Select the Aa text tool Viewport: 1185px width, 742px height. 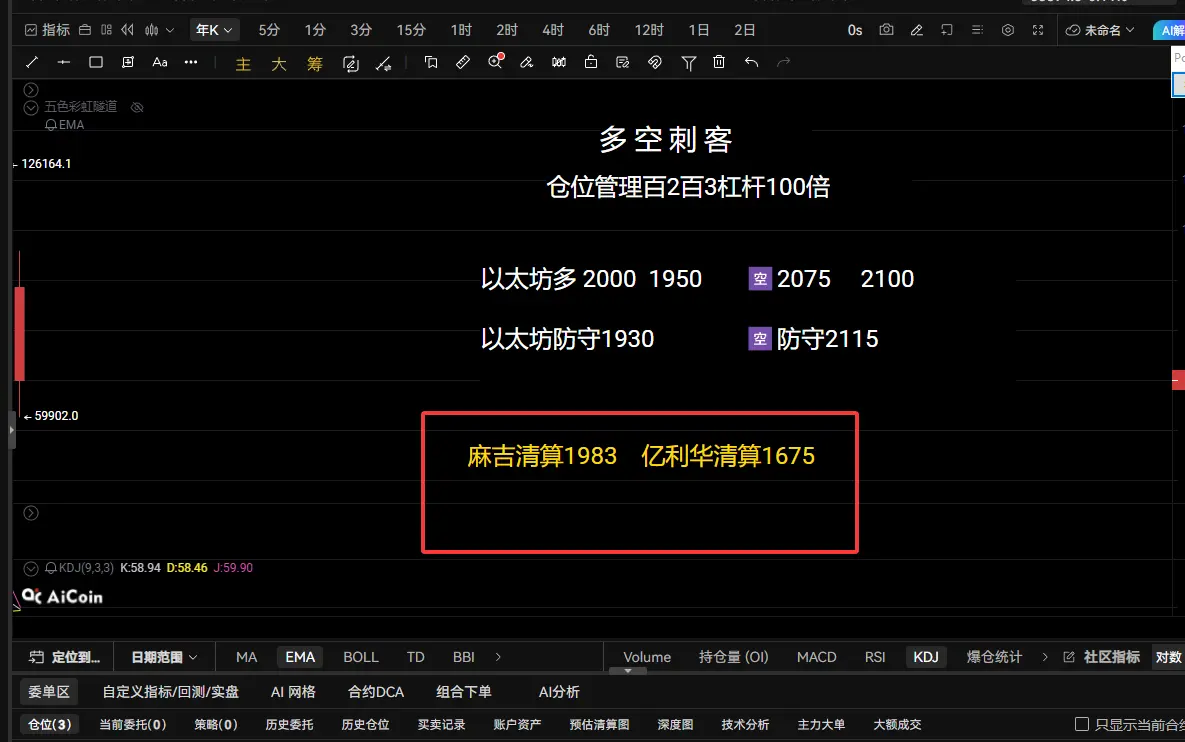coord(159,62)
